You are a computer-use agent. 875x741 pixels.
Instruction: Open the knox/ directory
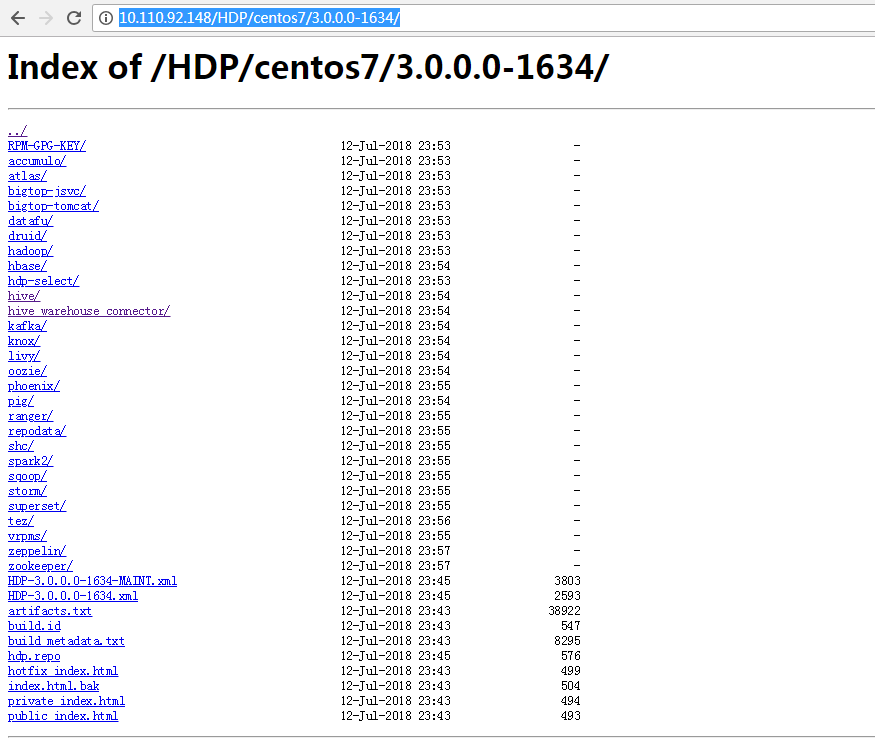point(24,341)
